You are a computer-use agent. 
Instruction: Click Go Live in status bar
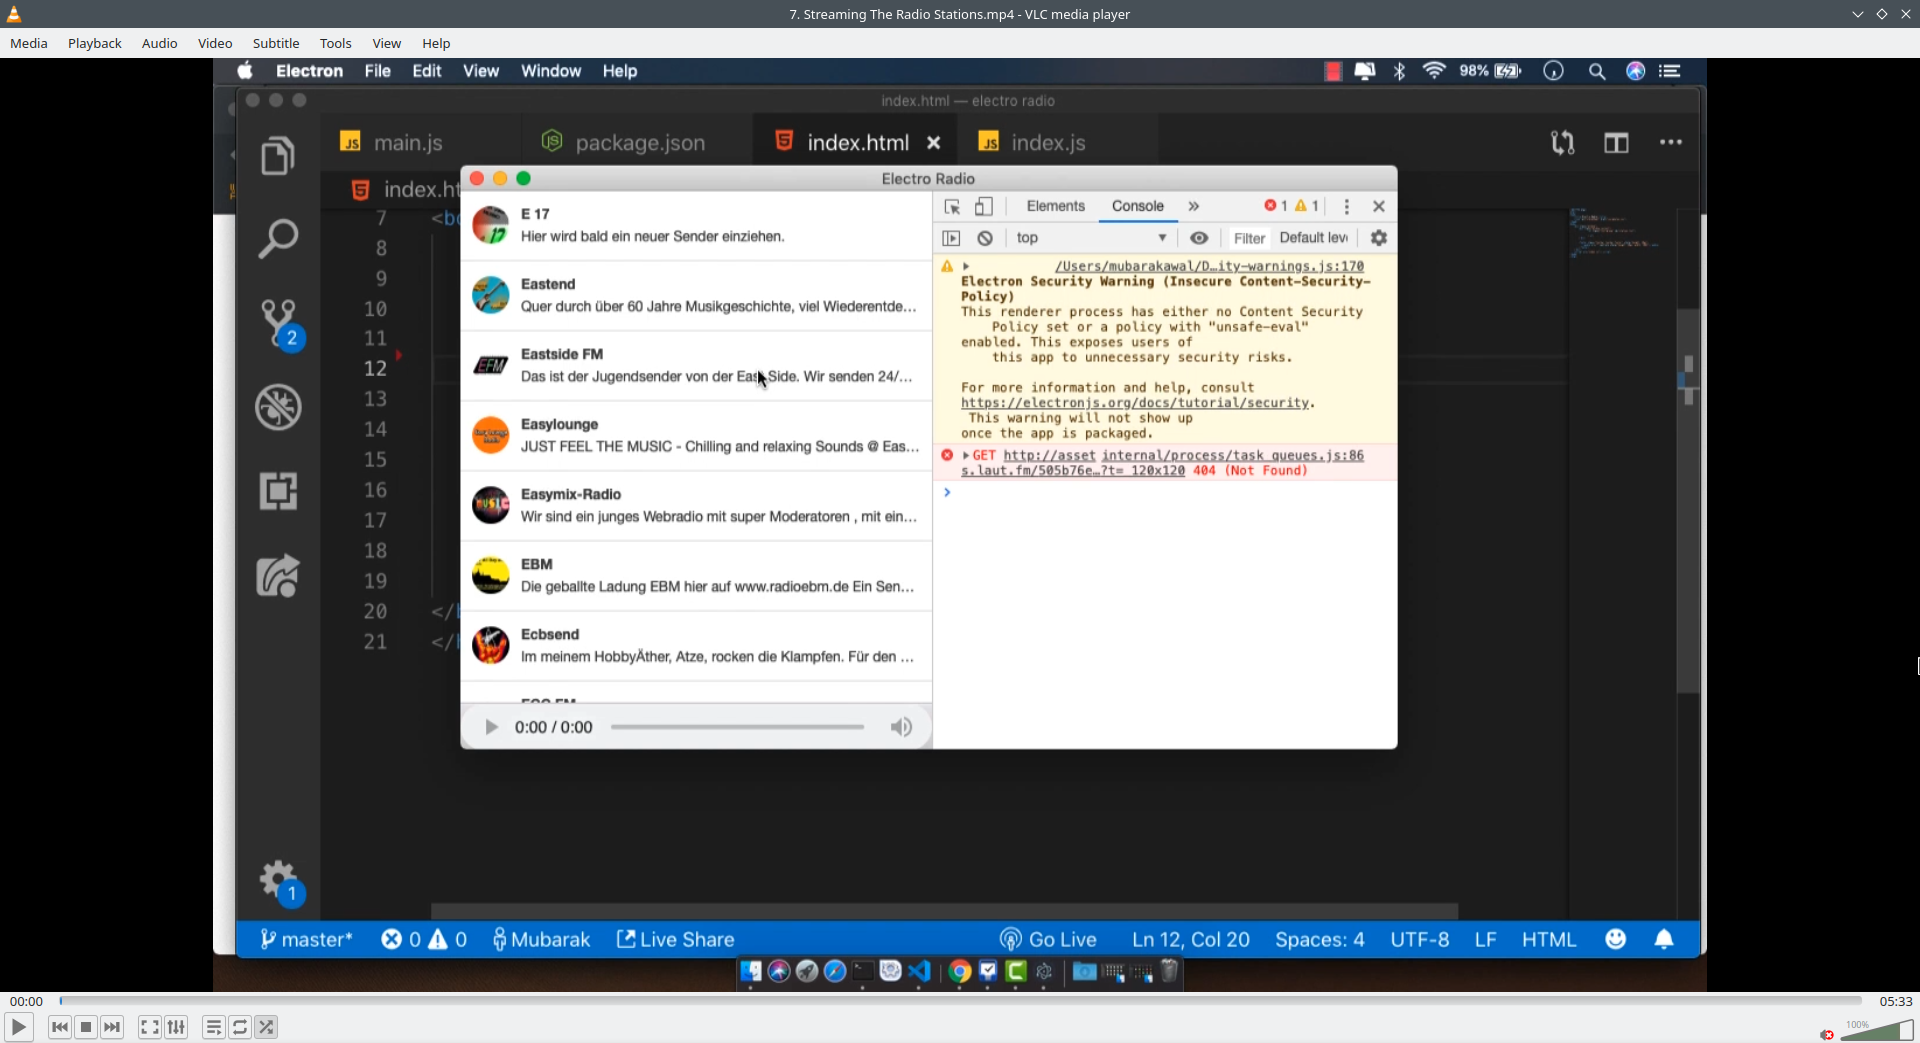1048,939
